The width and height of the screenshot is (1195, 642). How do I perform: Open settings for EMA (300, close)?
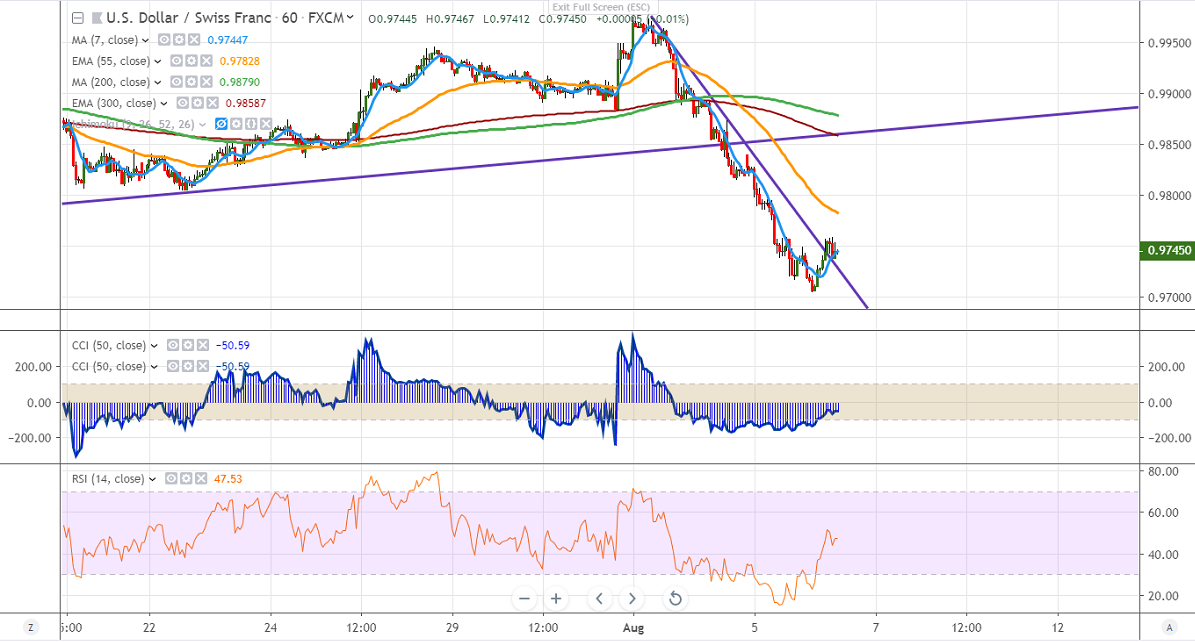197,103
